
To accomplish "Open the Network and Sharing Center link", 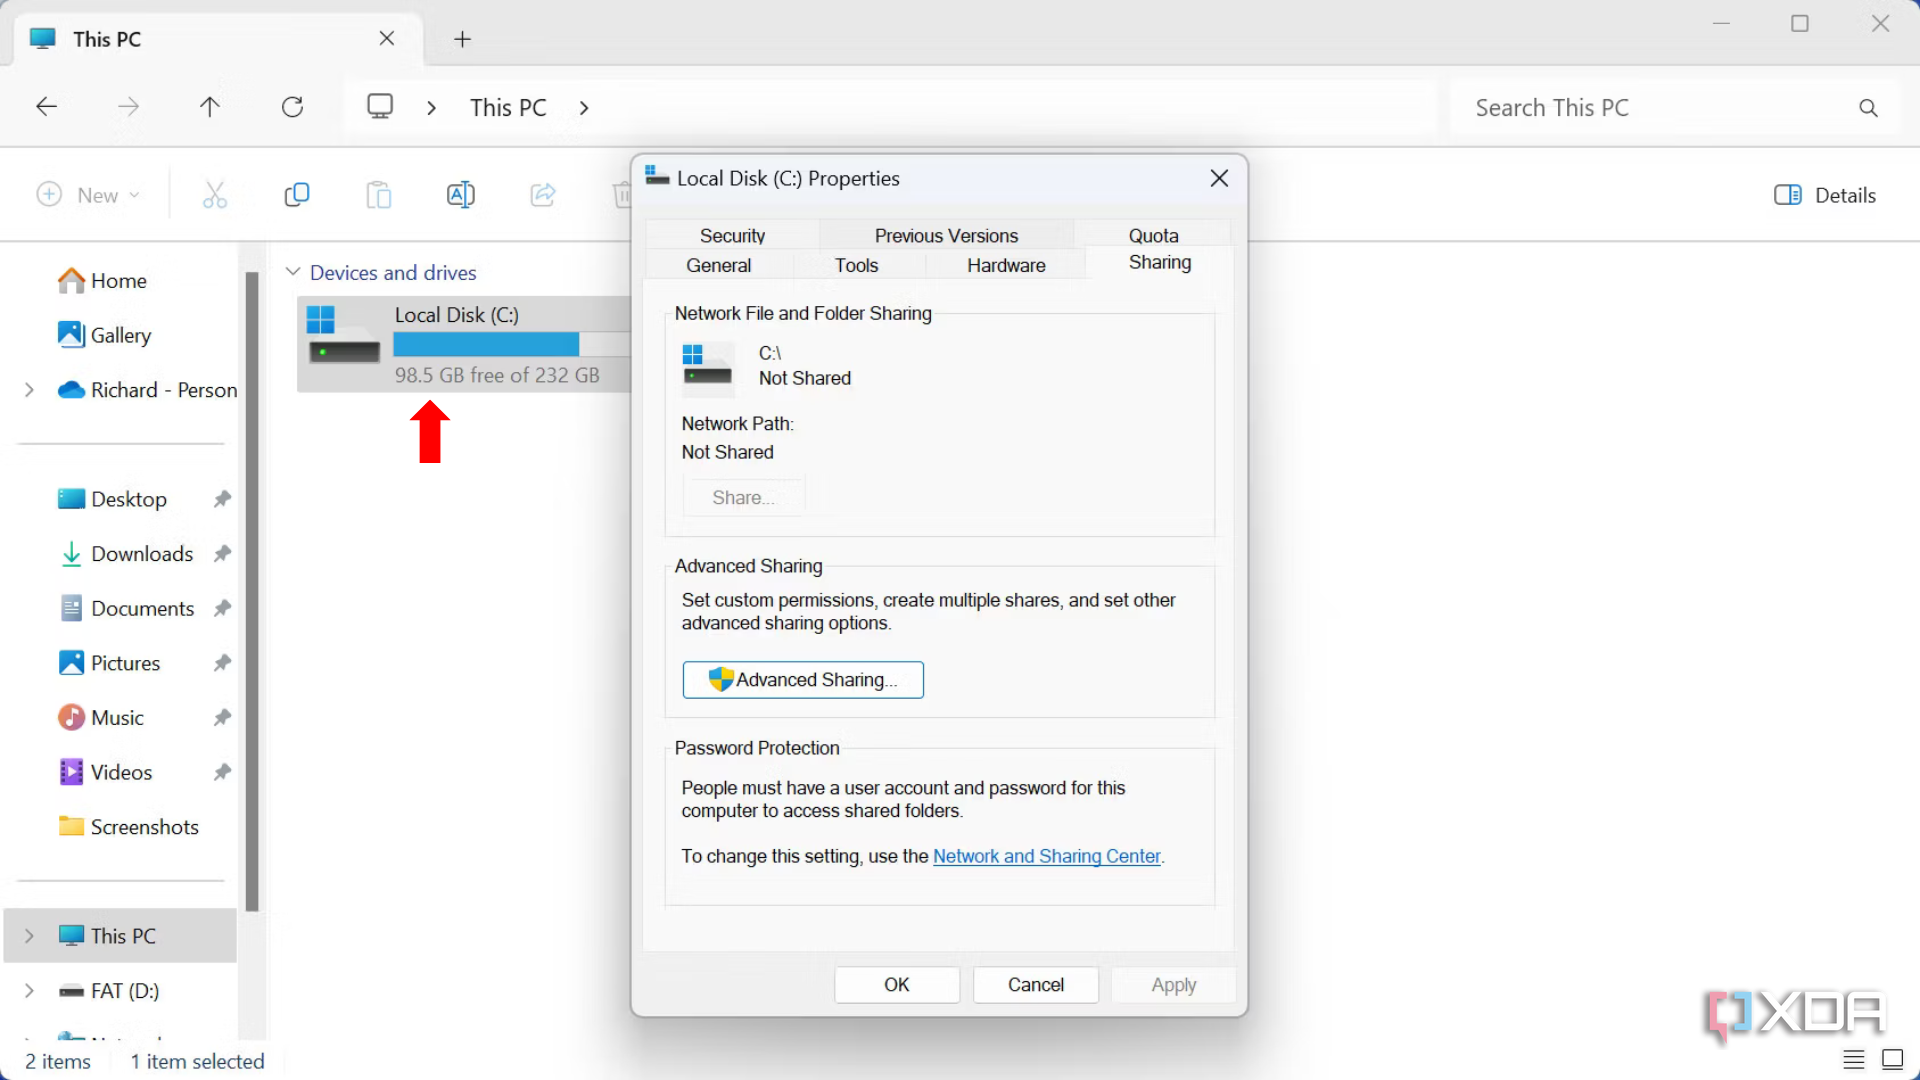I will (x=1046, y=856).
